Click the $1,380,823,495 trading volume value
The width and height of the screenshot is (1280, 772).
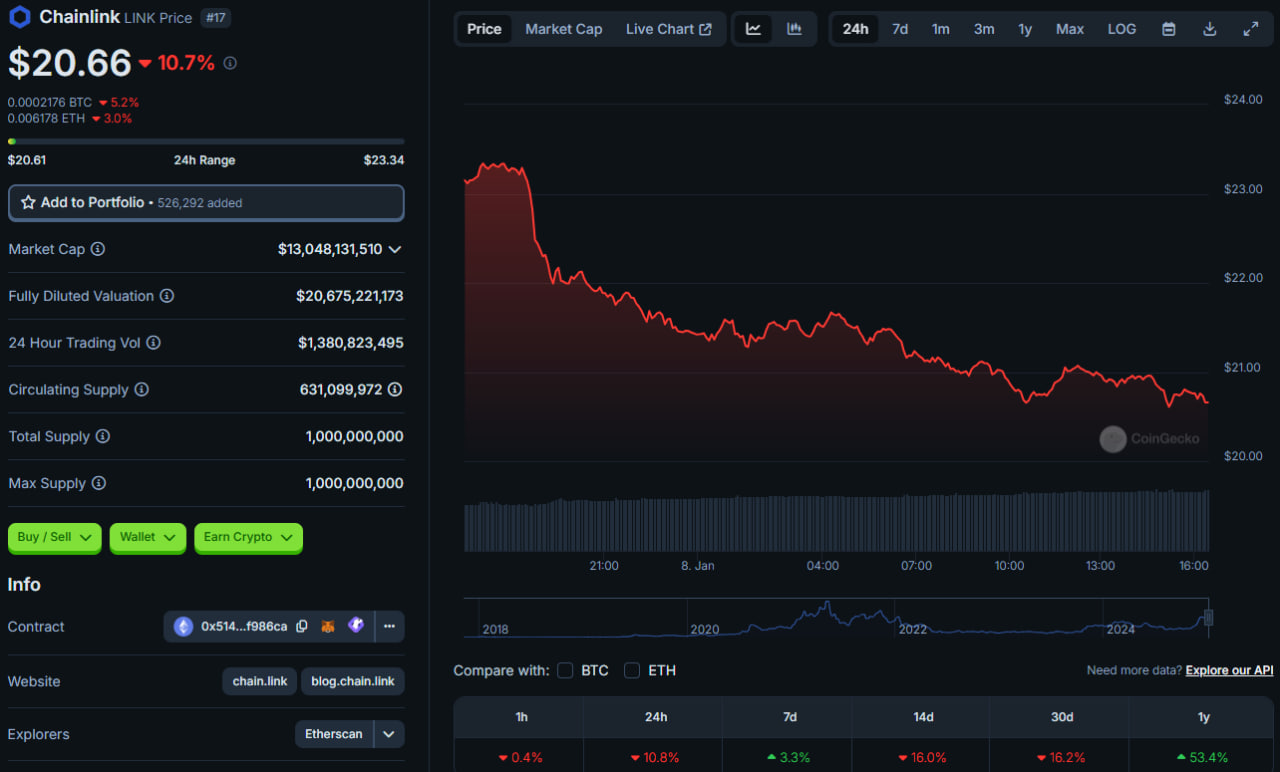(351, 343)
